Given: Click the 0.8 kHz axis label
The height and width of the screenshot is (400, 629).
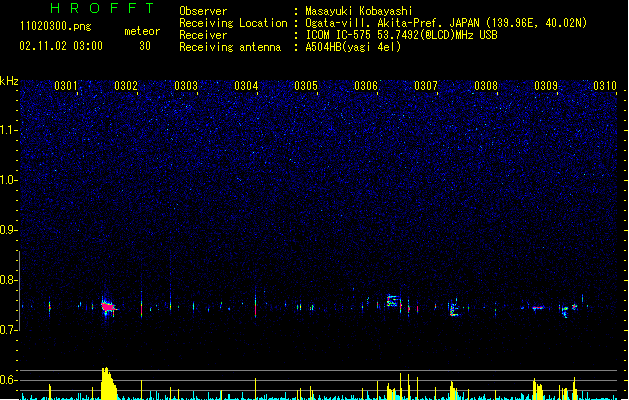Looking at the screenshot, I should point(9,280).
